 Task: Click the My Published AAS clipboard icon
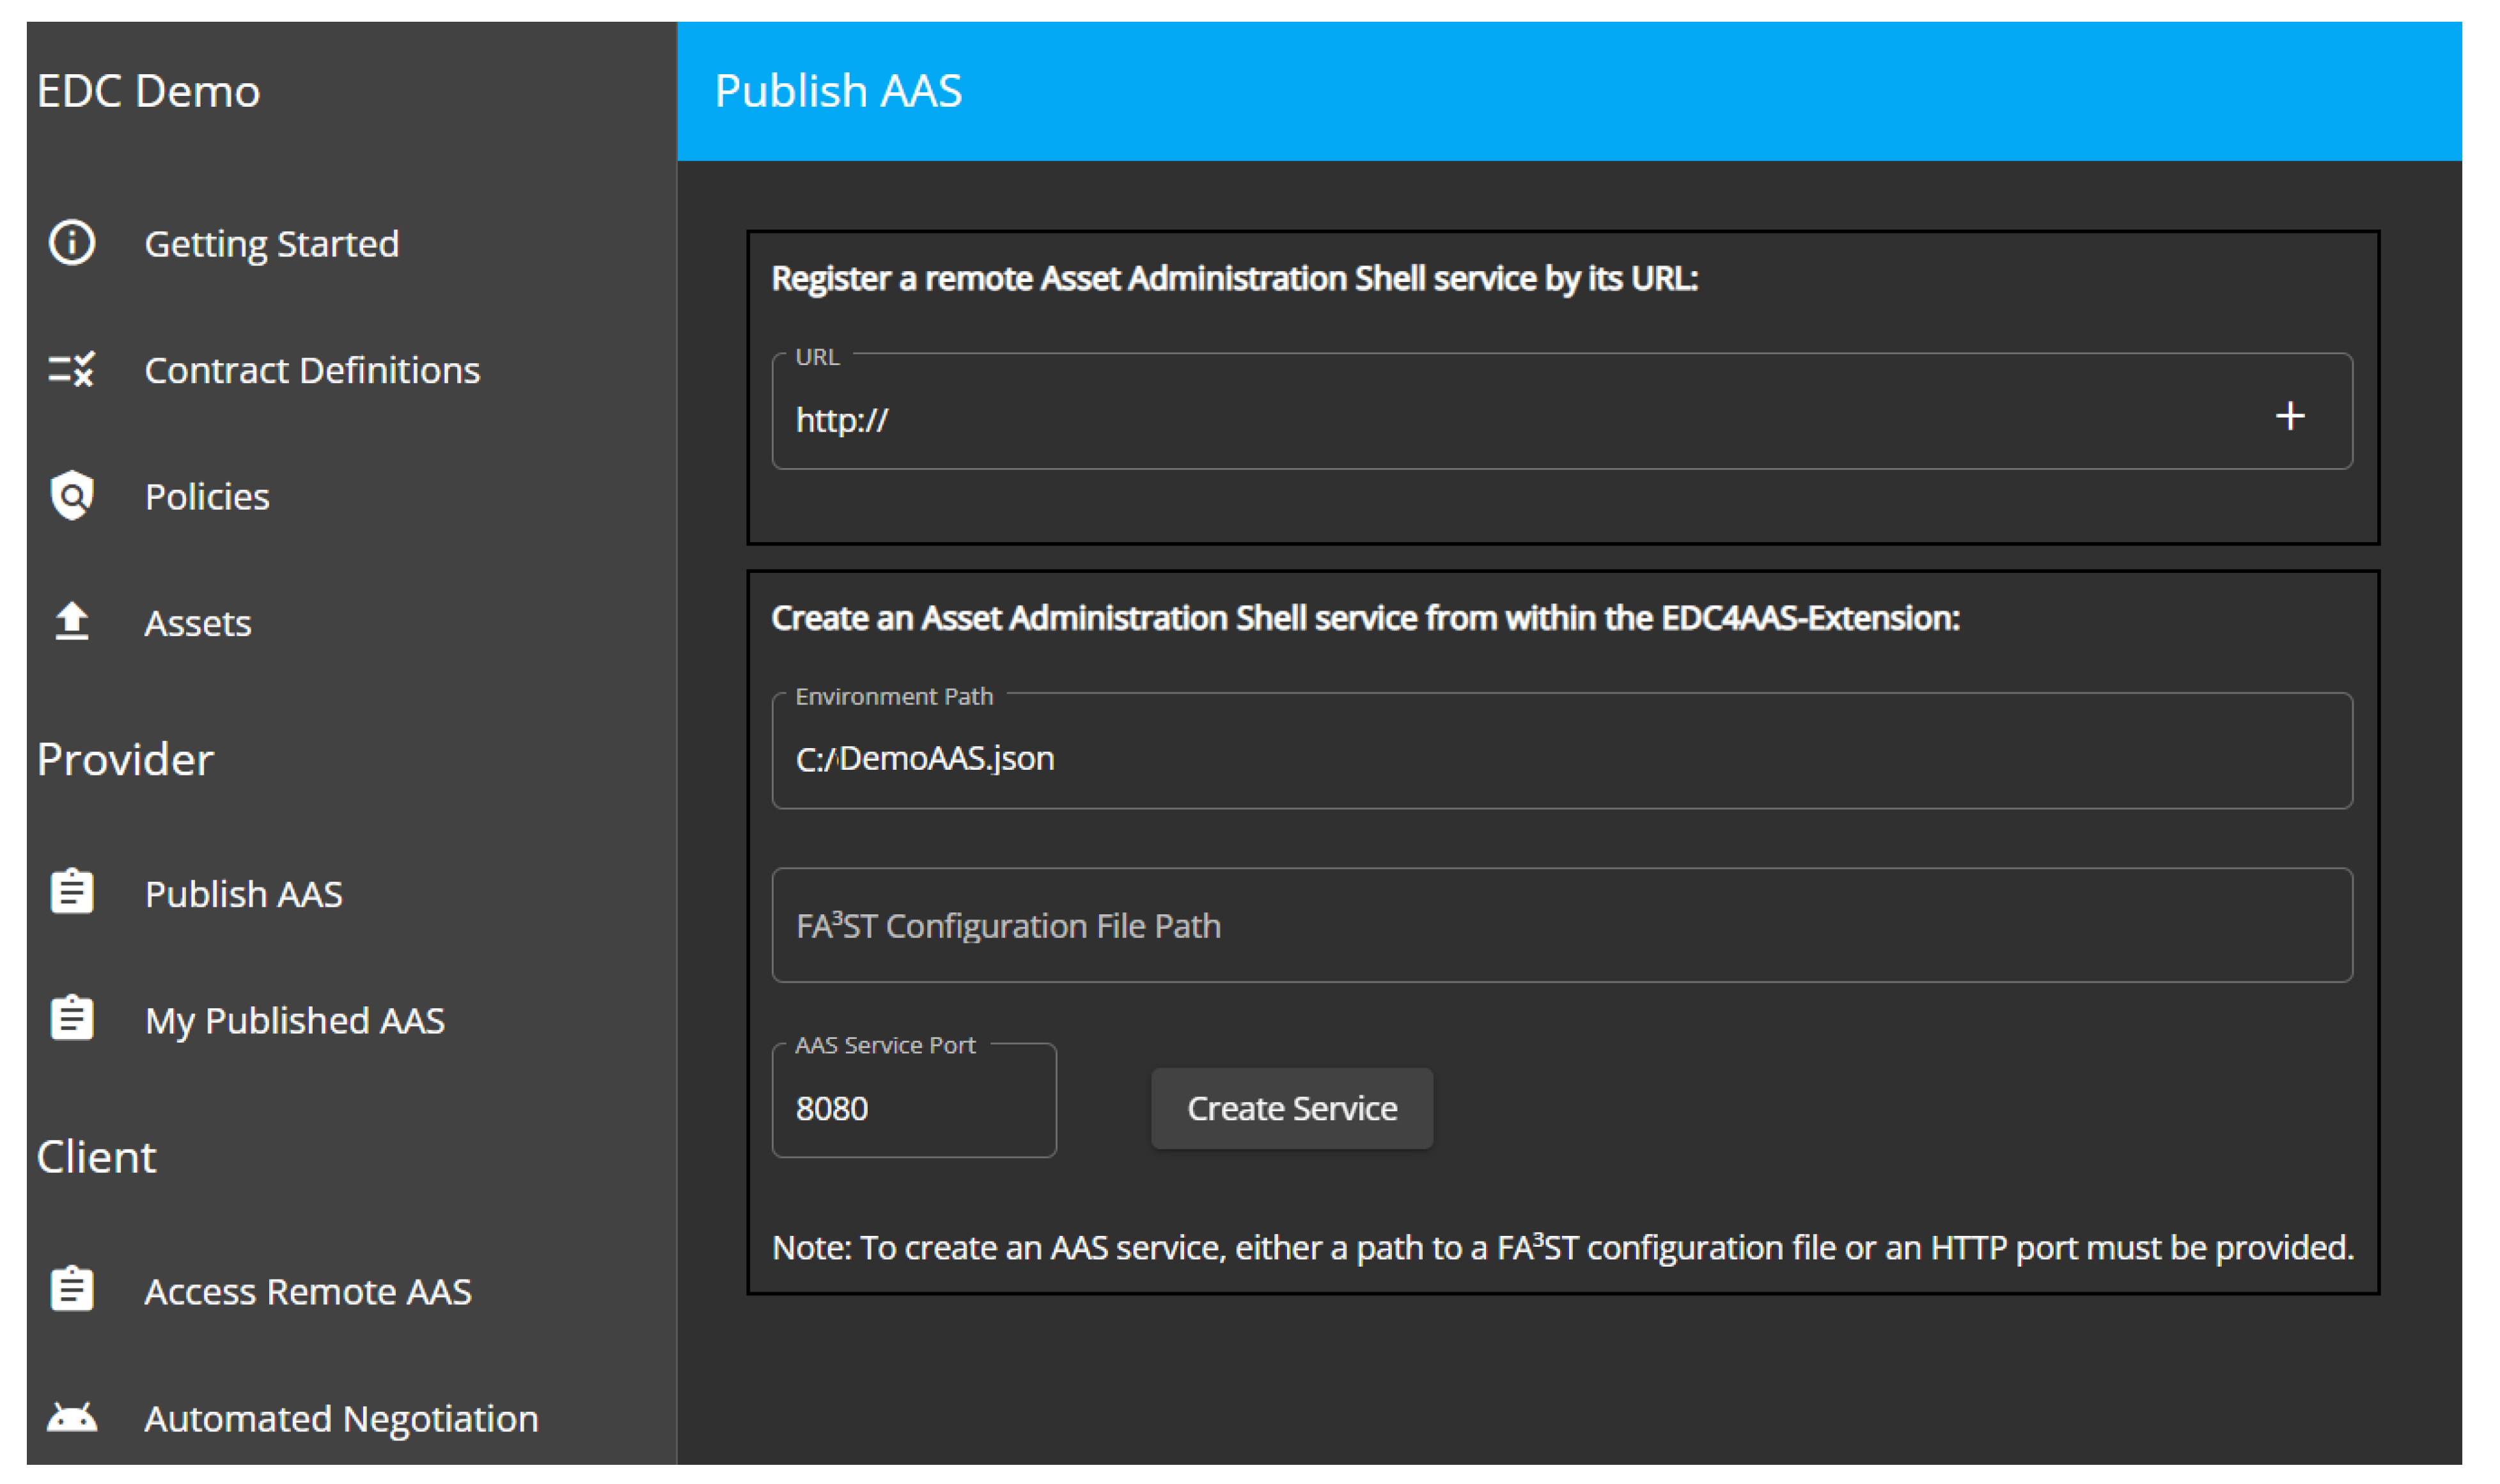72,1019
